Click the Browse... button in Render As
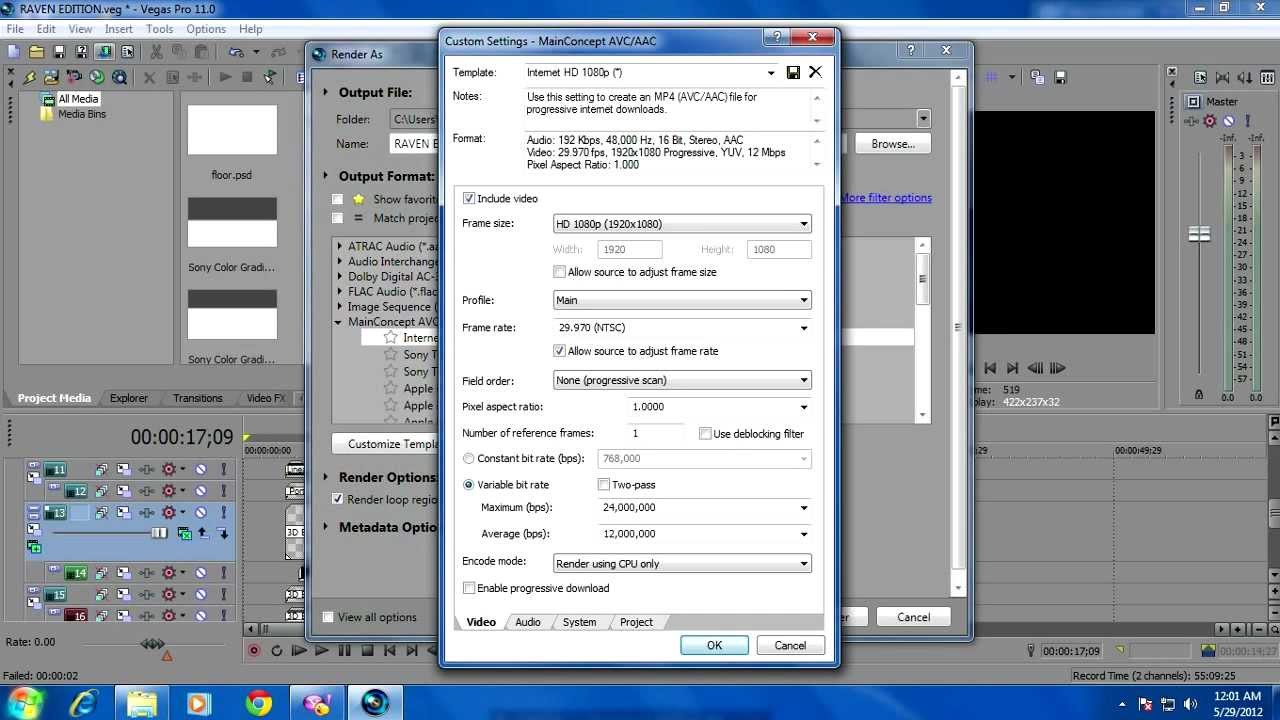 tap(893, 144)
